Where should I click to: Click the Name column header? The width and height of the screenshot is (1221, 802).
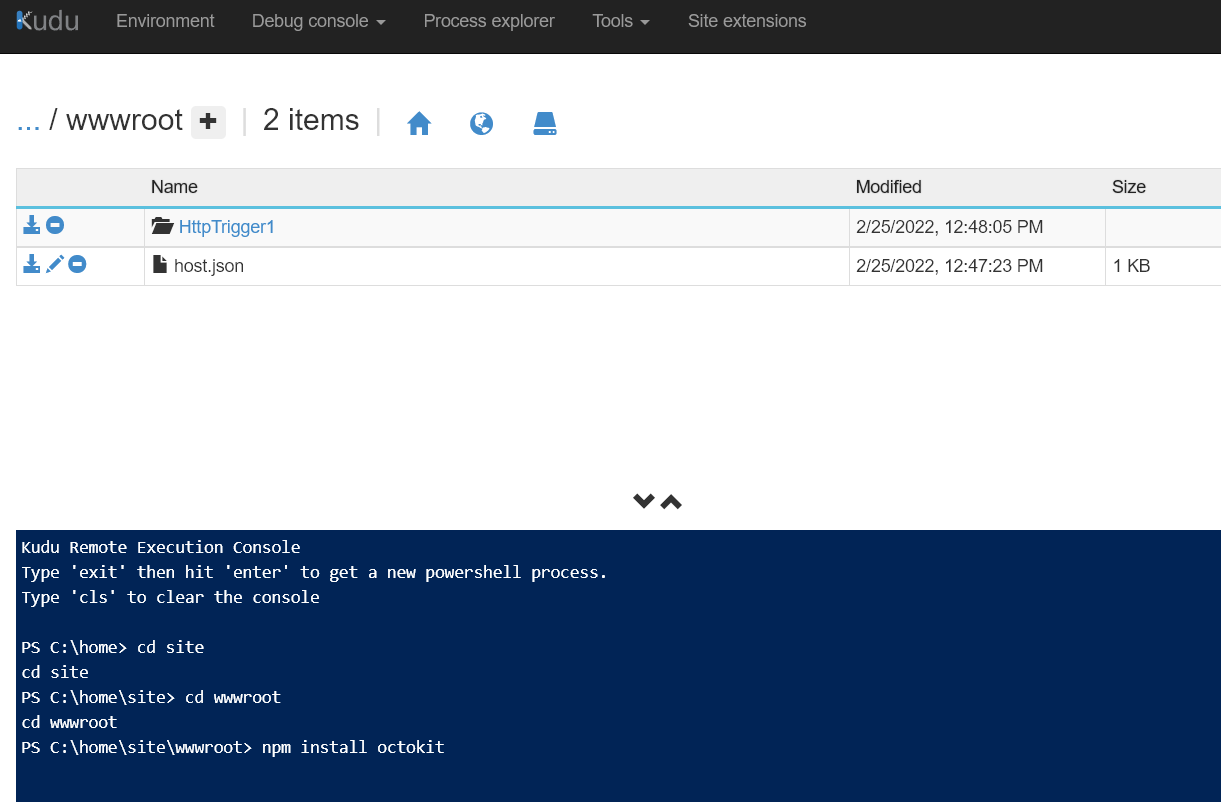174,187
